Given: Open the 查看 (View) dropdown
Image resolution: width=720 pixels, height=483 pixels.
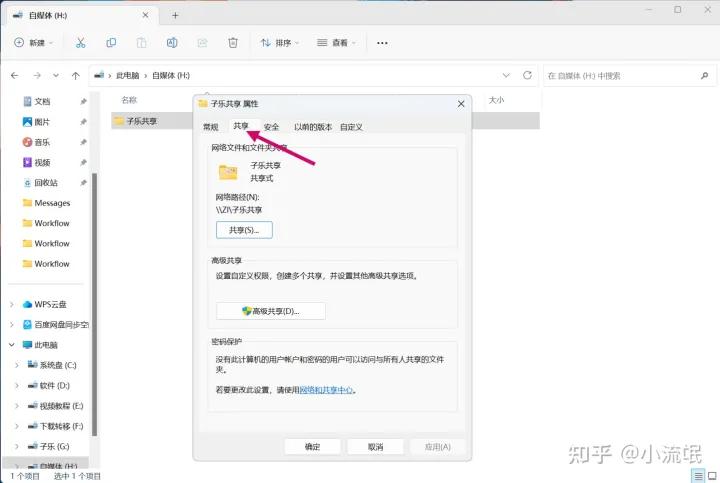Looking at the screenshot, I should 337,43.
